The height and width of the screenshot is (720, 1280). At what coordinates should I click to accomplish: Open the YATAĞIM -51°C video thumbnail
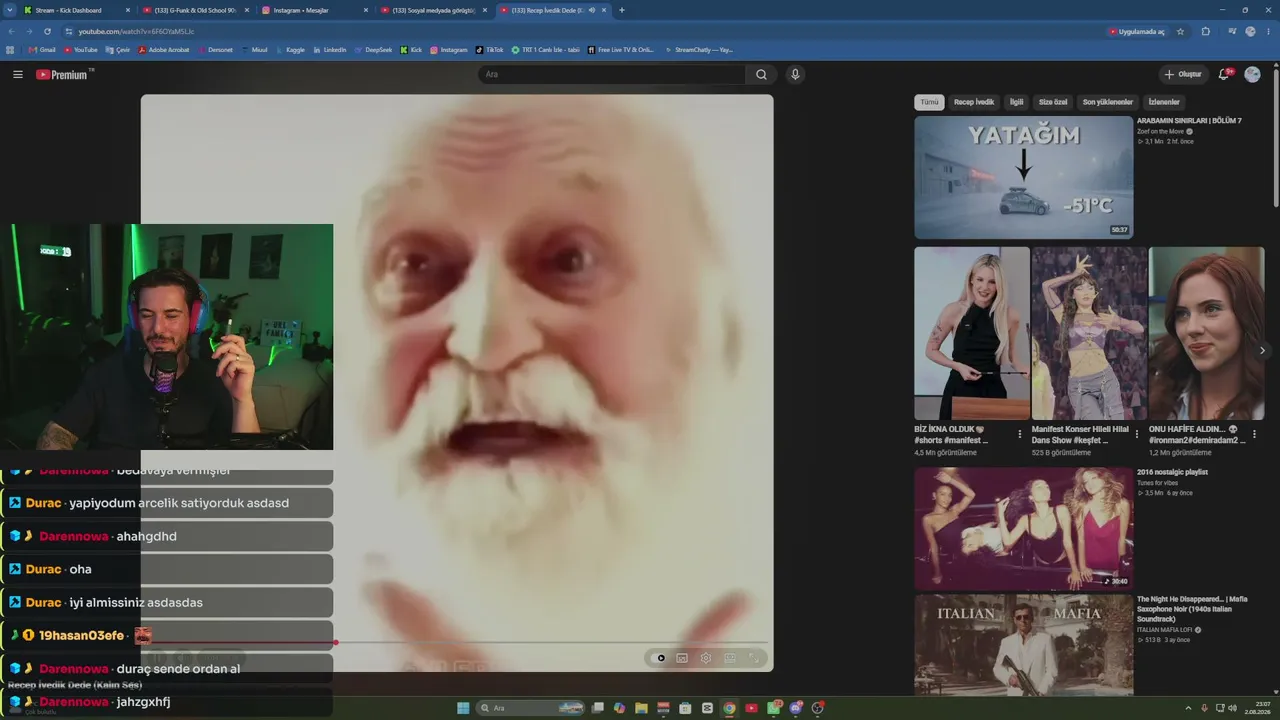pyautogui.click(x=1023, y=177)
